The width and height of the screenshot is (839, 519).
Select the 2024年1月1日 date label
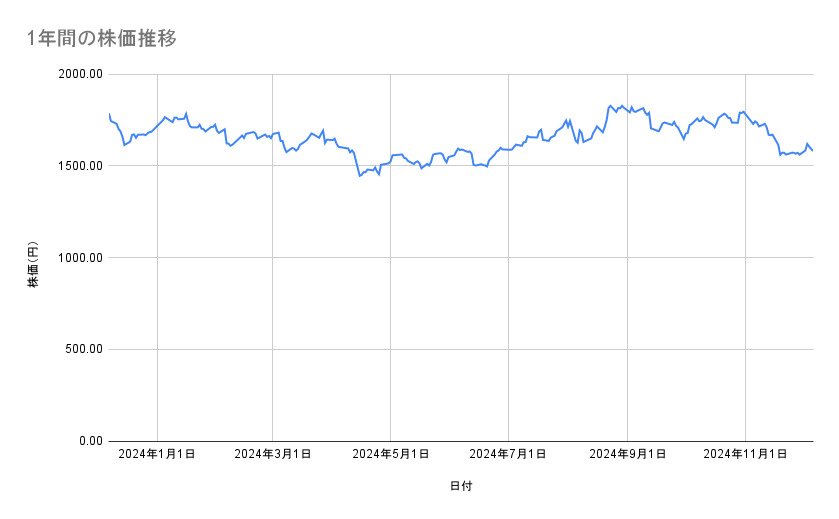tap(156, 454)
